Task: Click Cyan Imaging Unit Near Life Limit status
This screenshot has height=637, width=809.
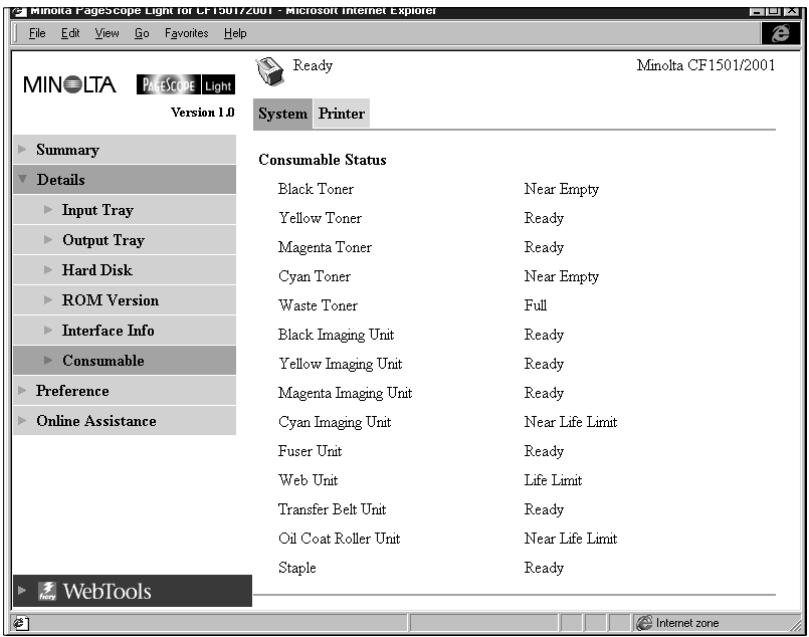Action: (571, 422)
